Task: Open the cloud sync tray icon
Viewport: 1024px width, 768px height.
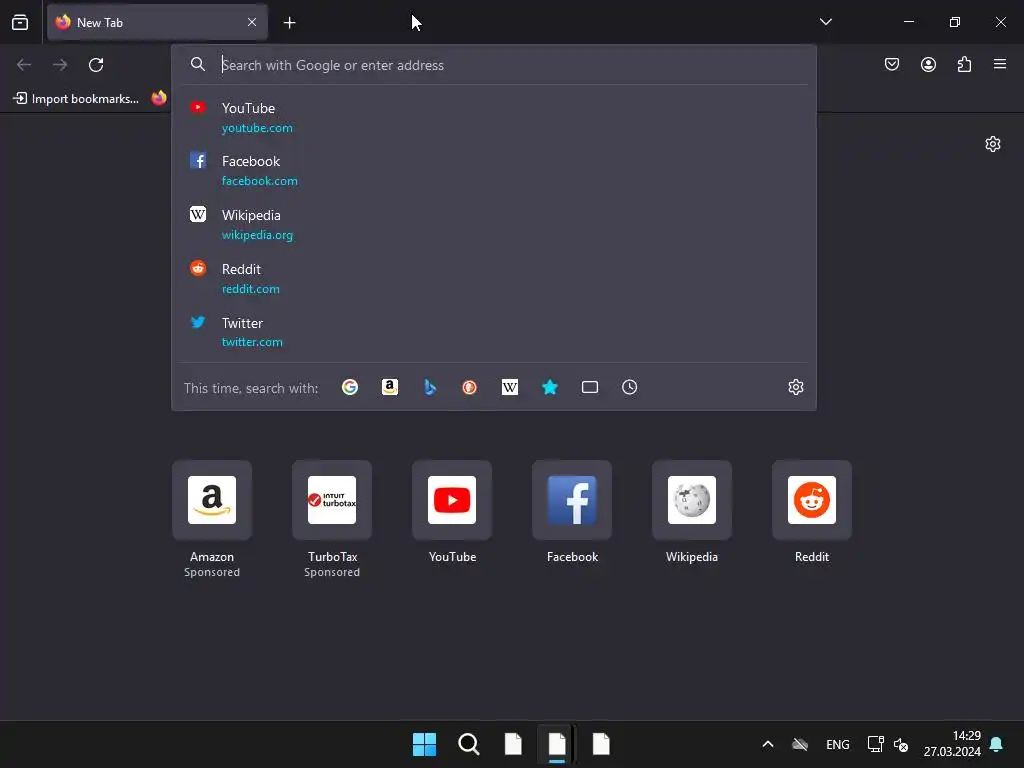Action: pos(800,744)
